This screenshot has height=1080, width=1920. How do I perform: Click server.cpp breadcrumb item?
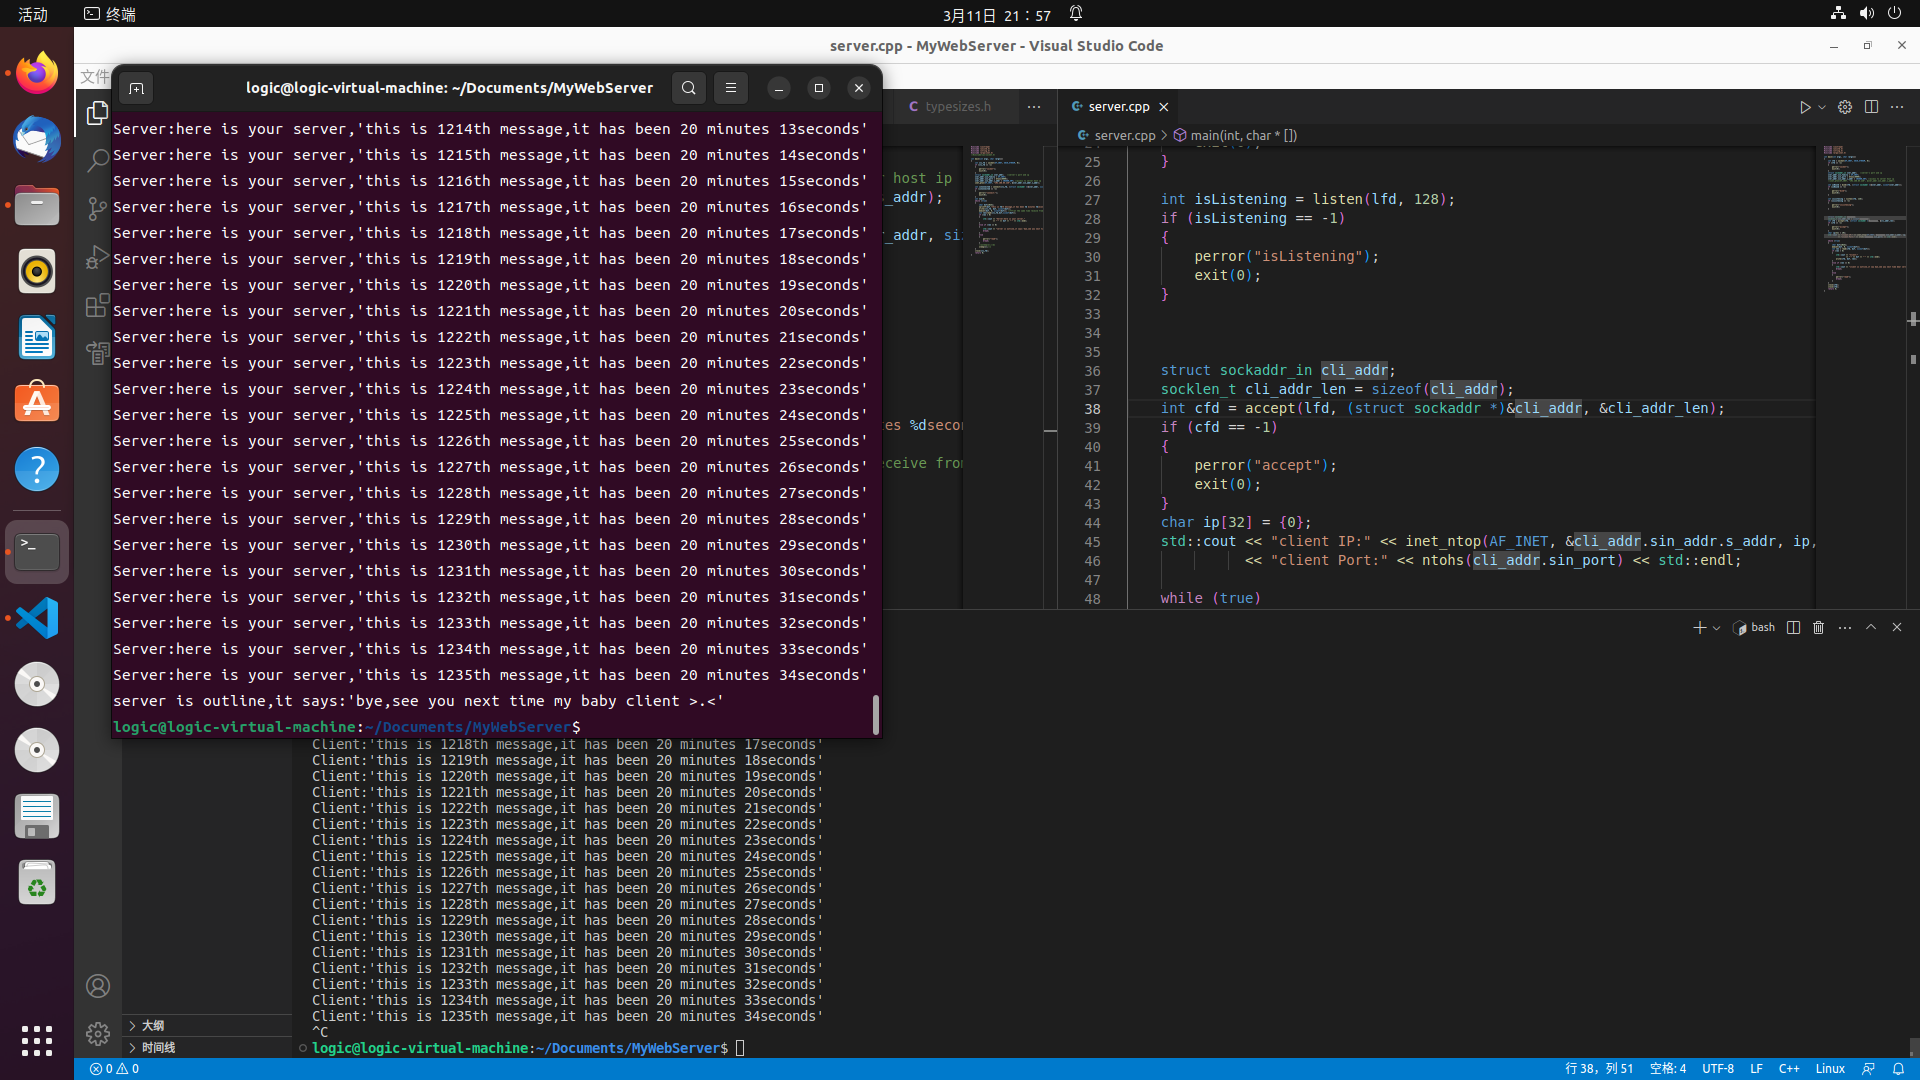(x=1116, y=135)
